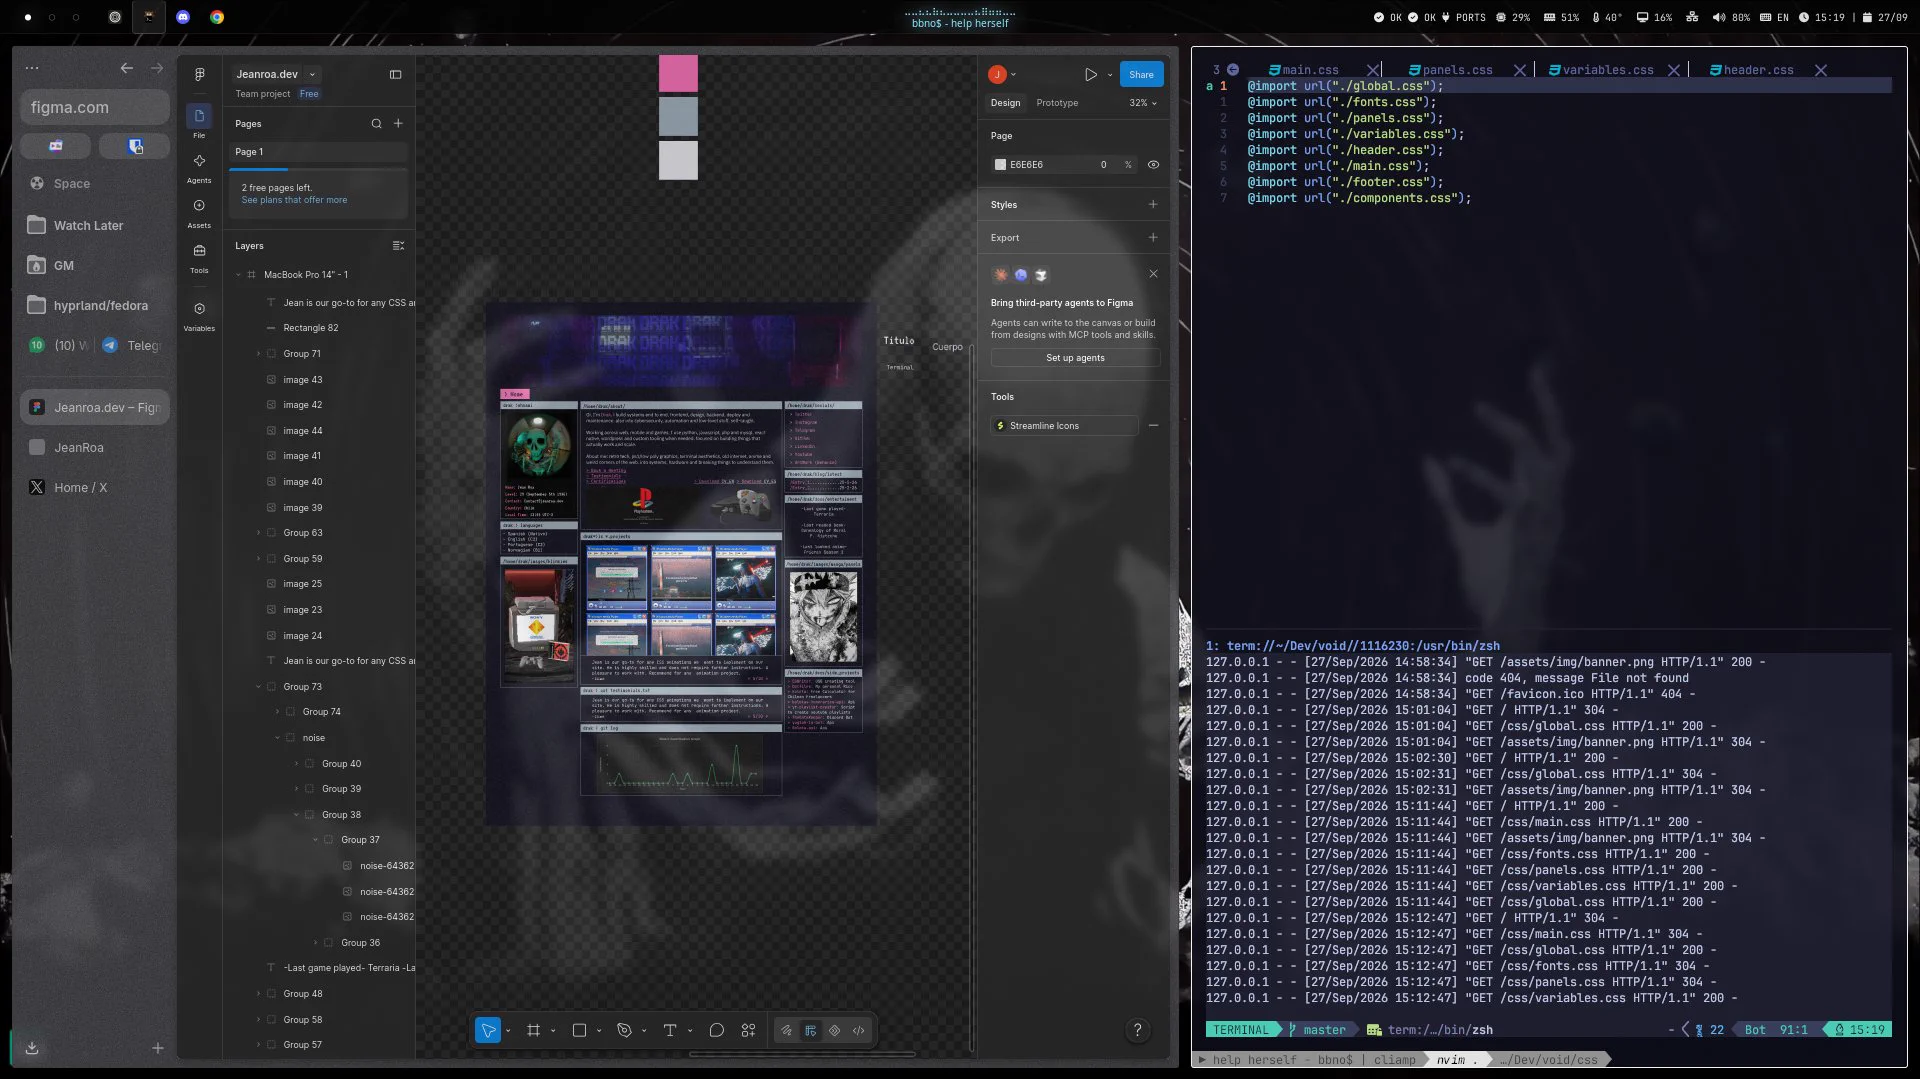This screenshot has width=1920, height=1079.
Task: Click the Share button
Action: [x=1141, y=74]
